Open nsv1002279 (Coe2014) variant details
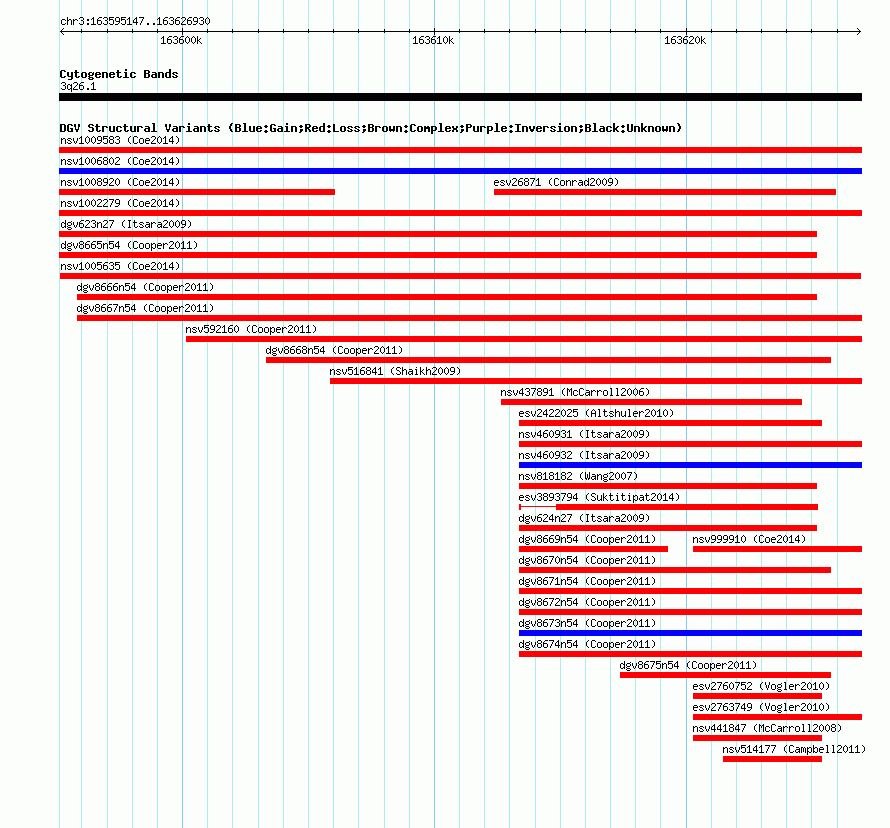The image size is (890, 828). 120,203
